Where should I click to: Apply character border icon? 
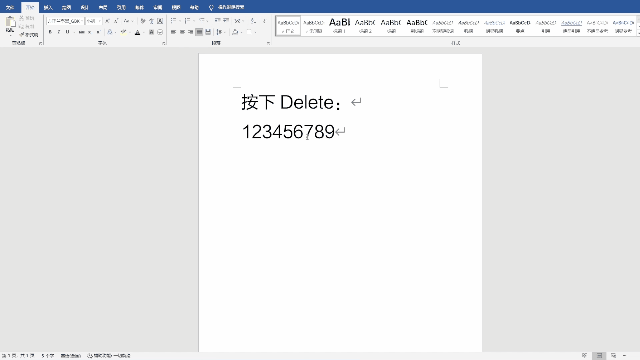160,21
